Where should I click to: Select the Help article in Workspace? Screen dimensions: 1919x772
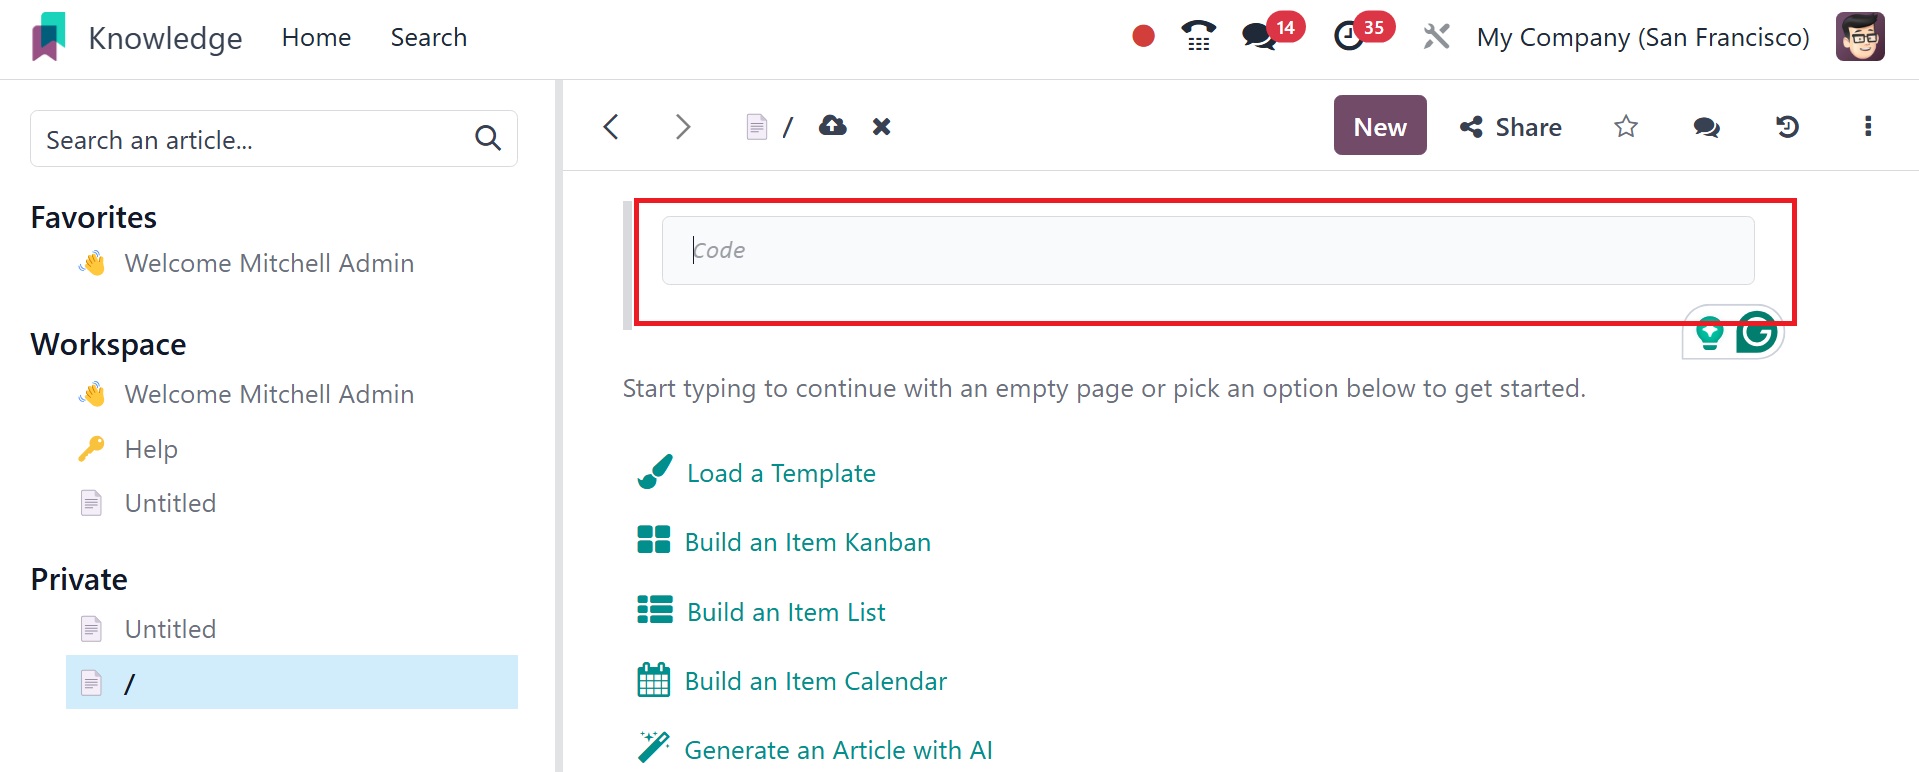click(x=151, y=449)
